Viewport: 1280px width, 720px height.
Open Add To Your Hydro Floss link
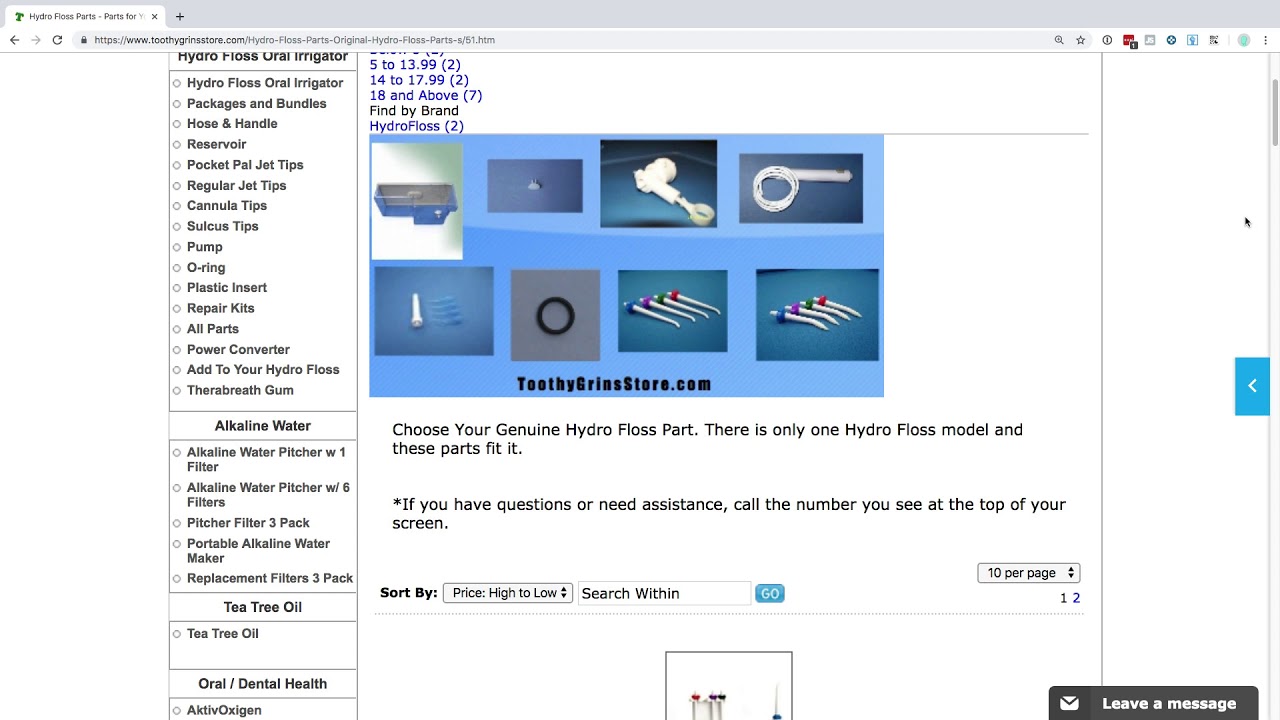[263, 370]
